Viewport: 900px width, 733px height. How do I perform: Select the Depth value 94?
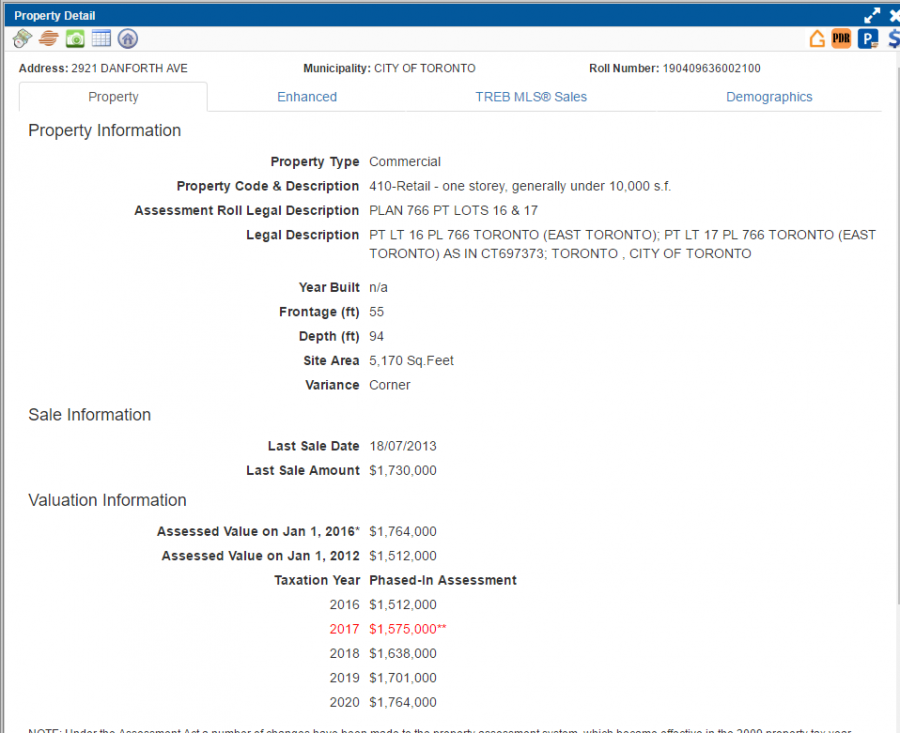tap(377, 336)
